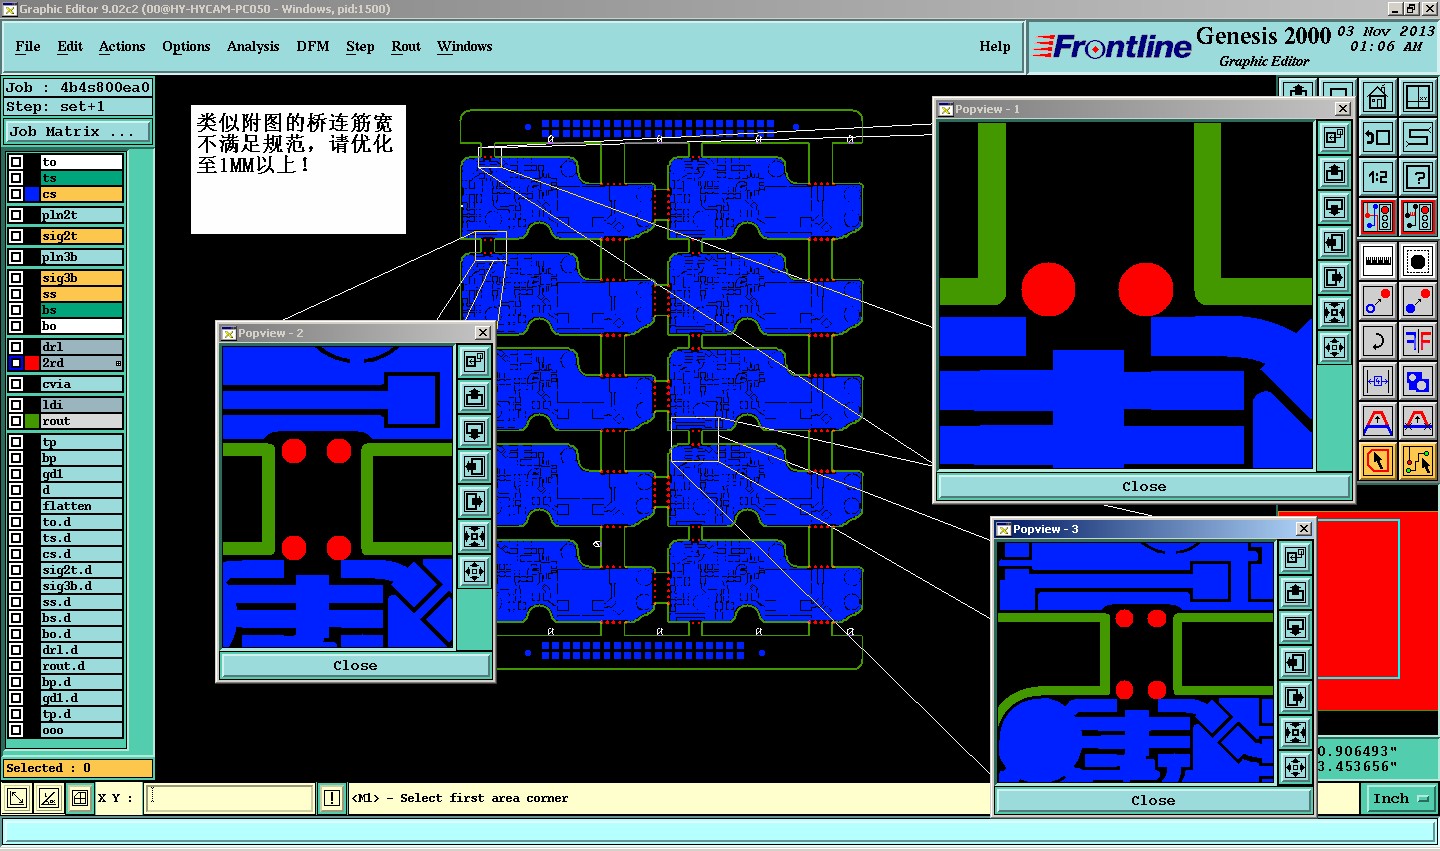Click Close button in Popview 3
This screenshot has height=851, width=1440.
coord(1153,800)
